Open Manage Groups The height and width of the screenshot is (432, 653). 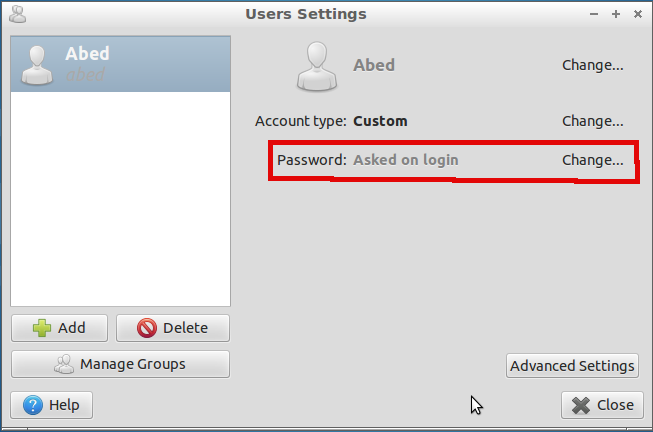120,364
